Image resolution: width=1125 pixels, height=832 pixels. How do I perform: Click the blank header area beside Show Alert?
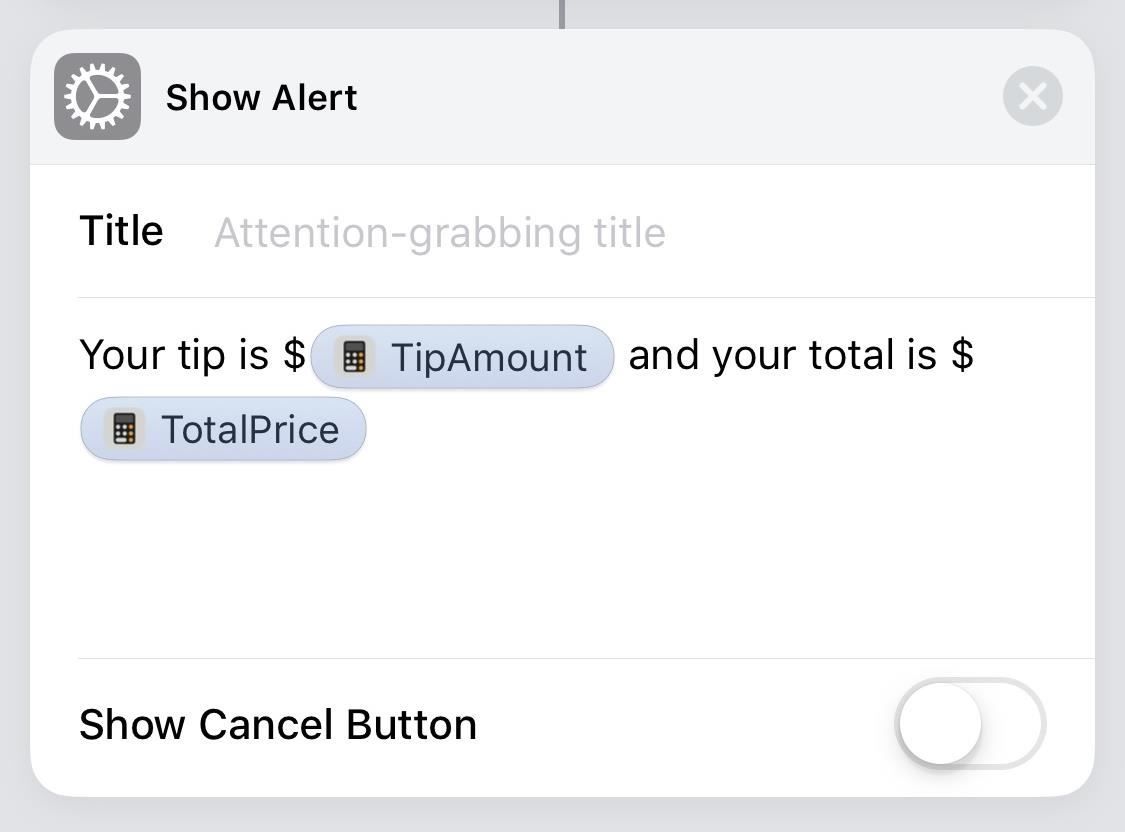(680, 97)
